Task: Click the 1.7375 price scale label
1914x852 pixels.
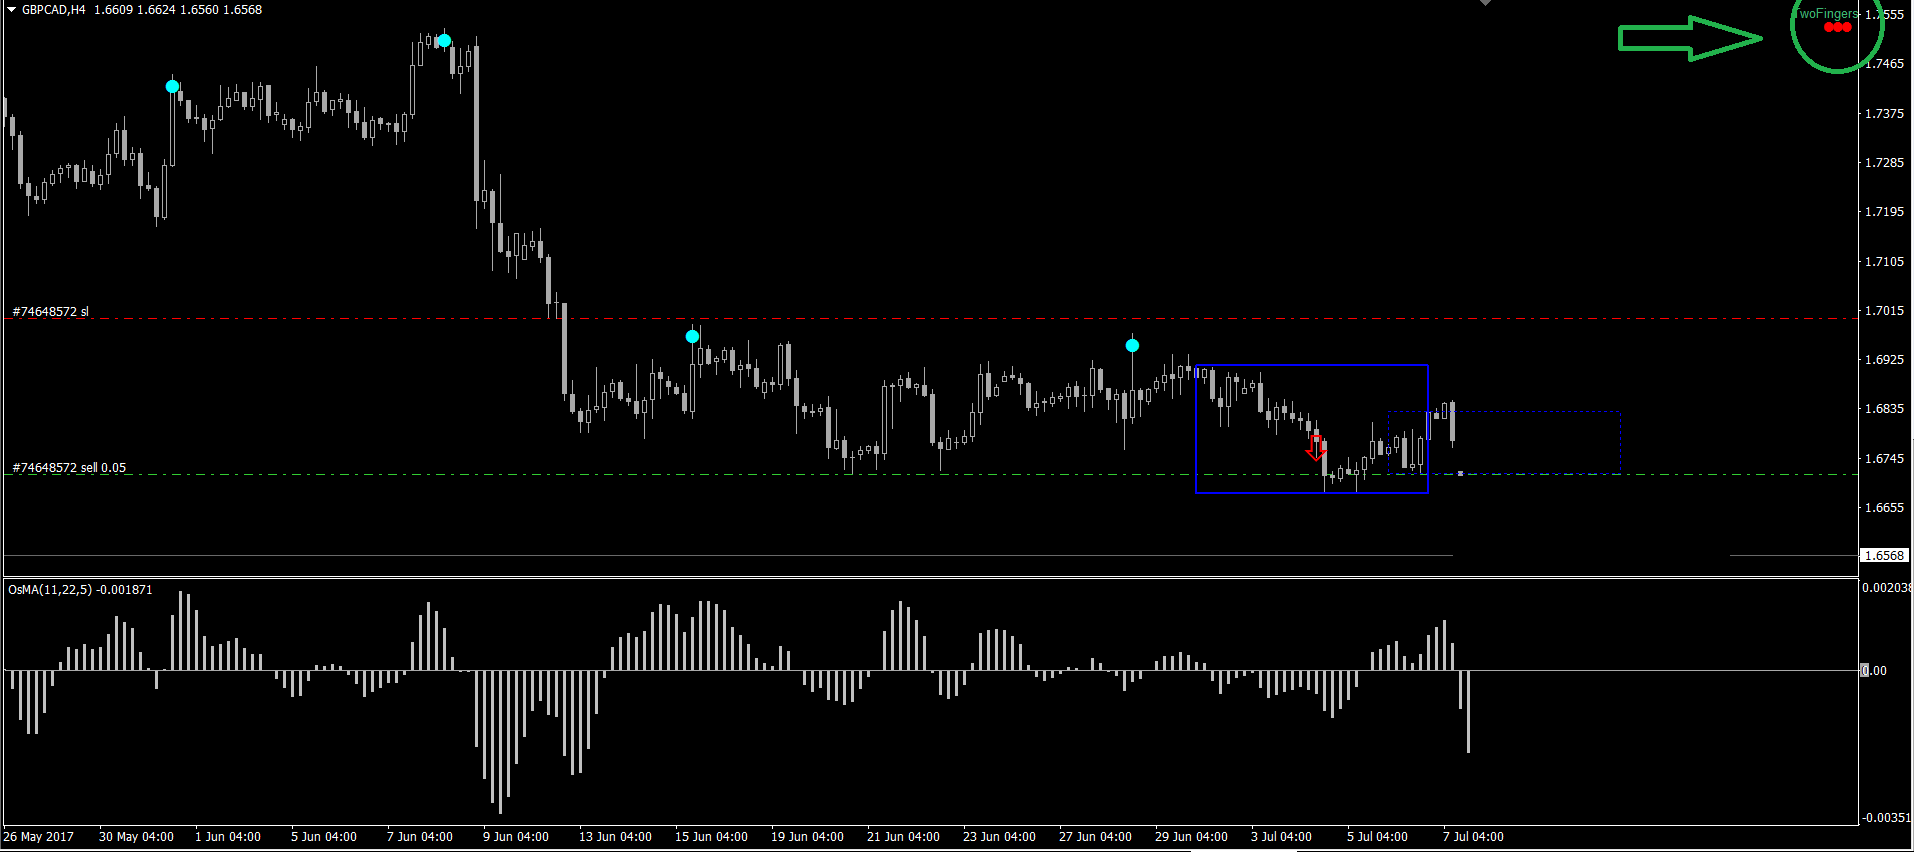Action: tap(1884, 114)
